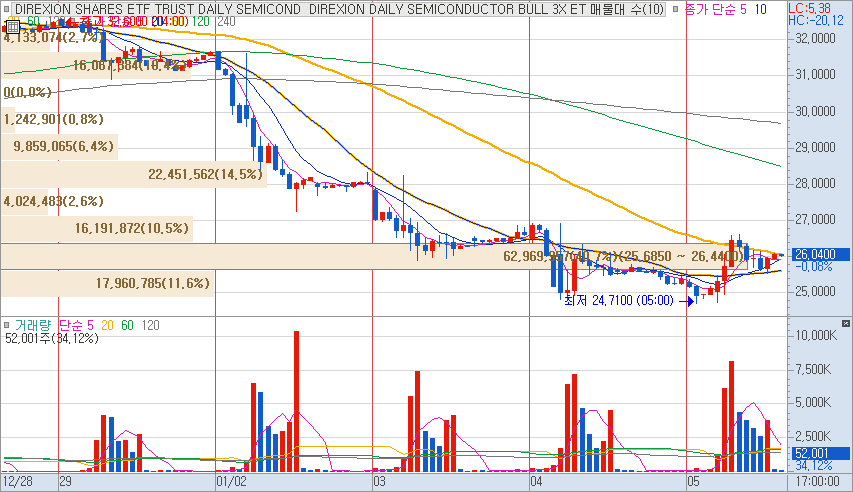The height and width of the screenshot is (492, 853).
Task: Click the 34,12% volume change tag on axis
Action: click(x=814, y=465)
